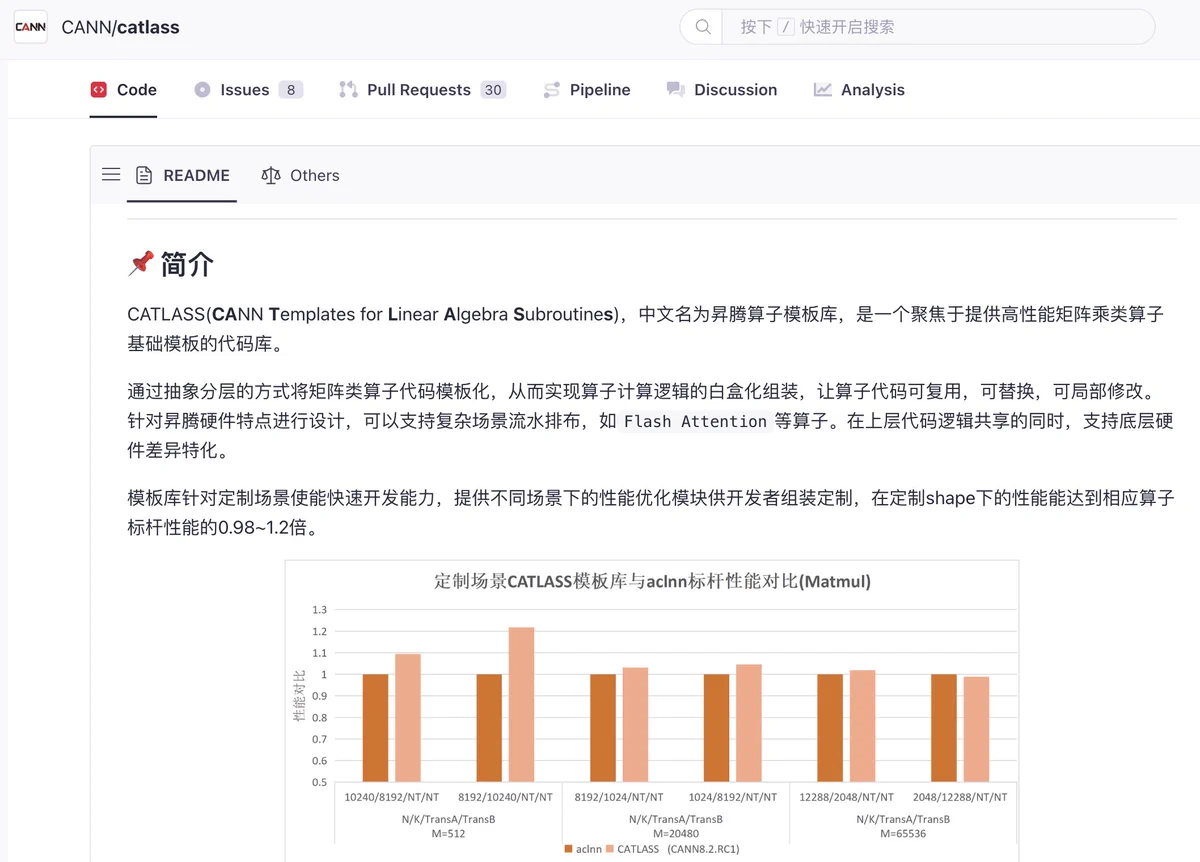Focus the search input field
Viewport: 1200px width, 862px height.
(937, 27)
